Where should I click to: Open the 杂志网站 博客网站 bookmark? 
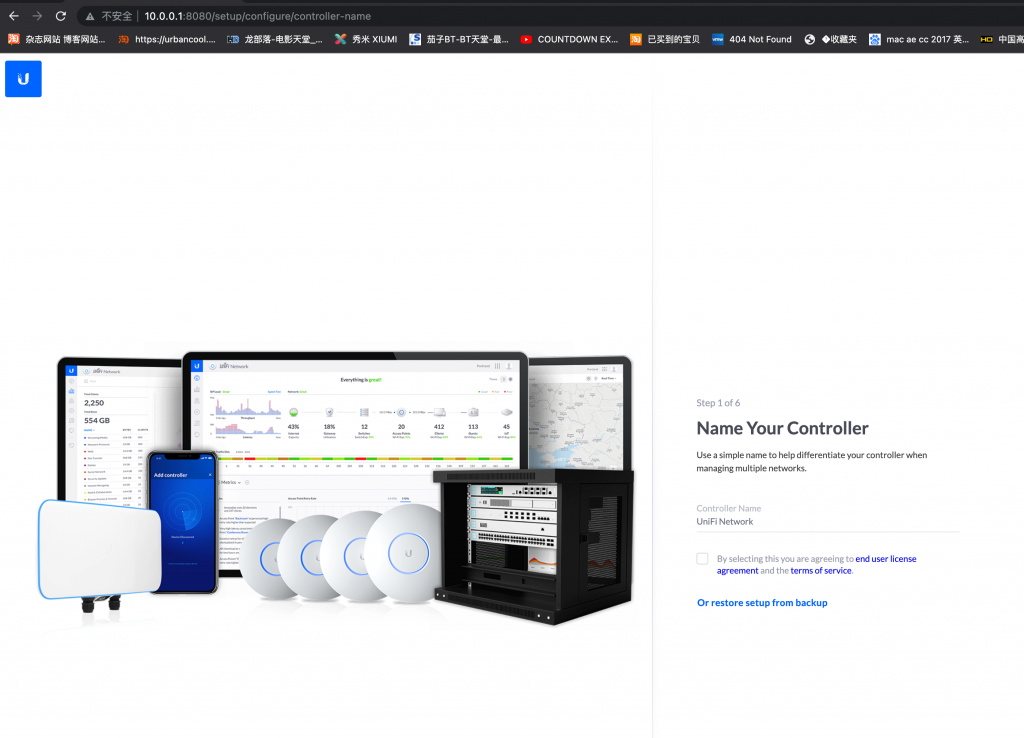[x=57, y=39]
